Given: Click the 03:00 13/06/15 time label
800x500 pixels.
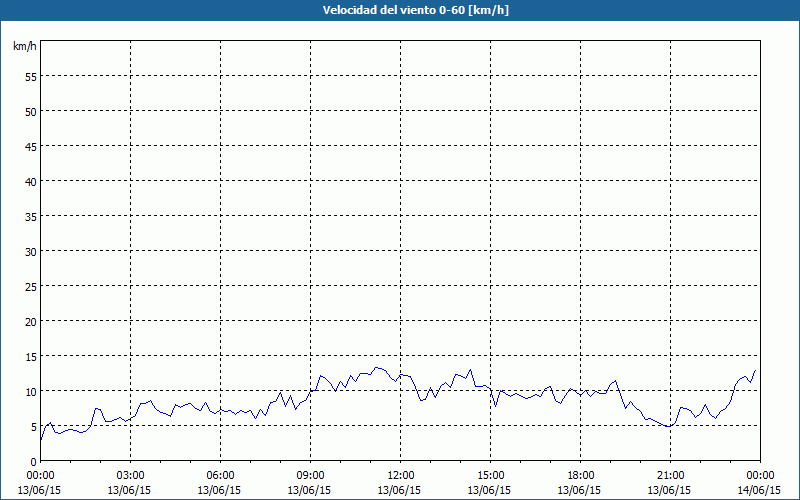Looking at the screenshot, I should tap(130, 483).
